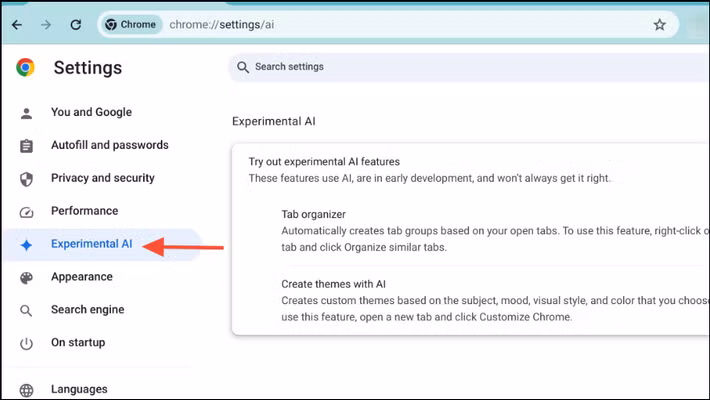Screen dimensions: 710x400
Task: Click the globe icon for Languages
Action: 26,390
